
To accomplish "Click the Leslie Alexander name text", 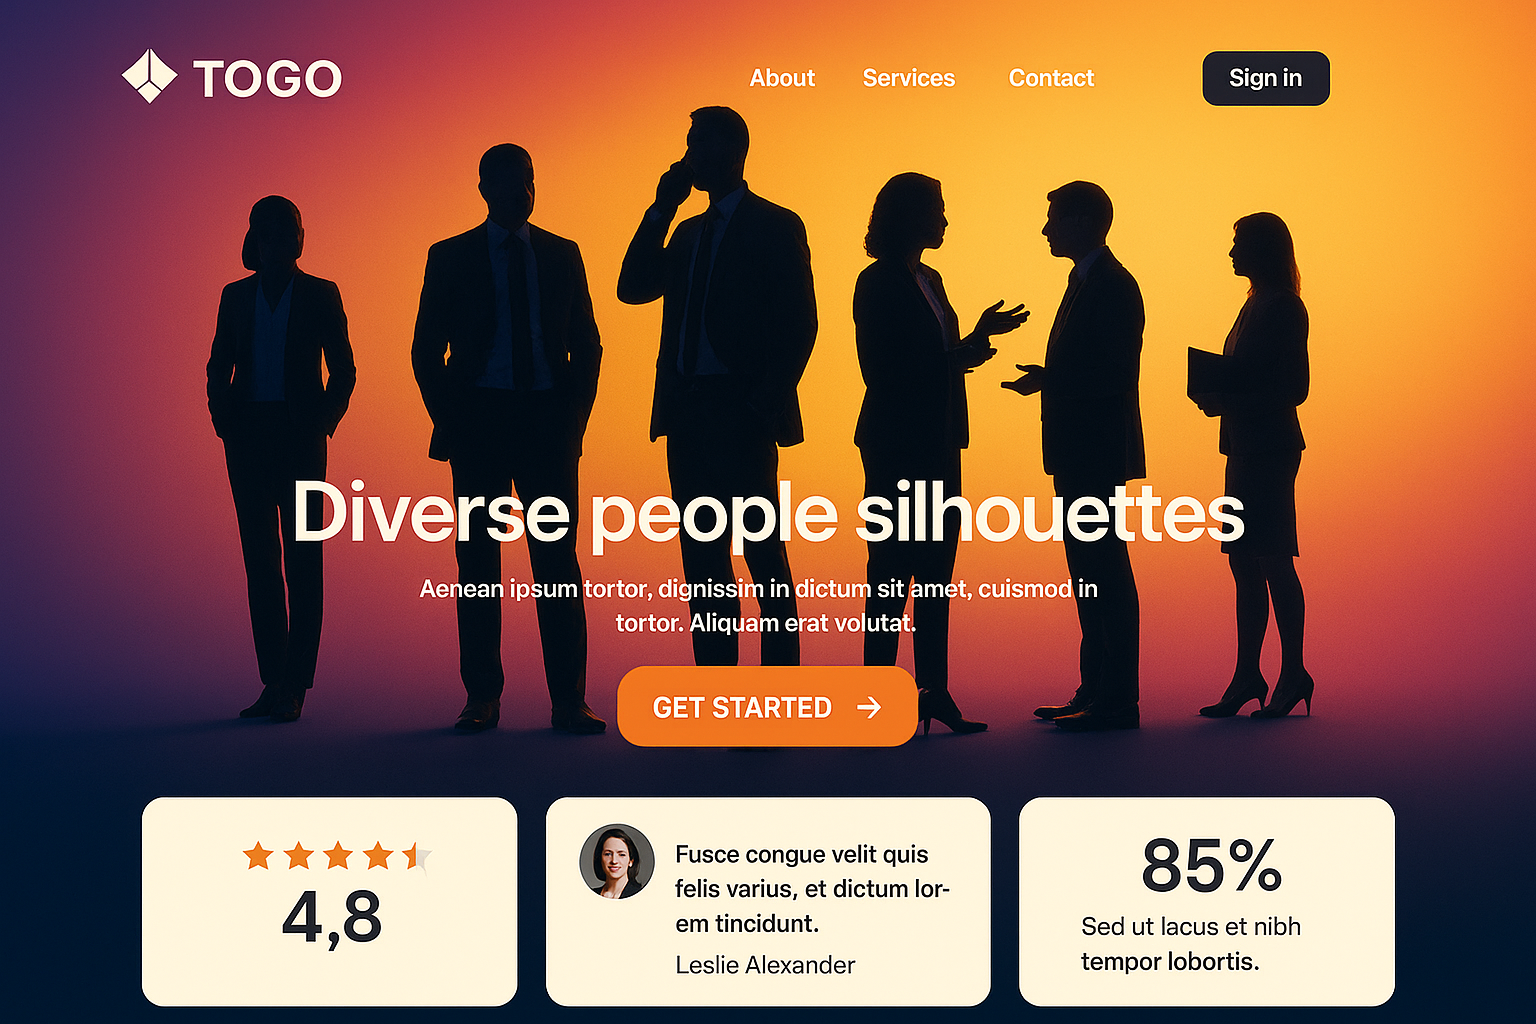I will [765, 965].
